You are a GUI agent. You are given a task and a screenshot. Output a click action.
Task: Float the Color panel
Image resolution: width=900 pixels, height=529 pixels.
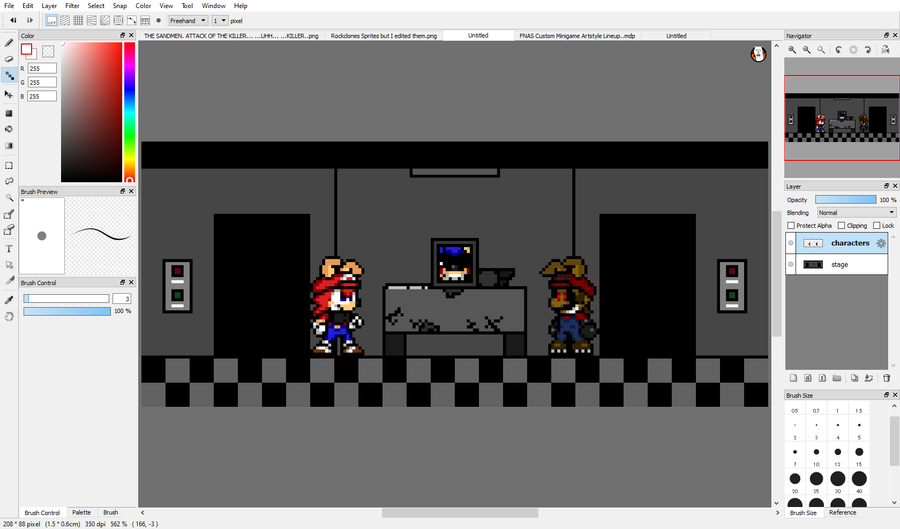click(122, 36)
